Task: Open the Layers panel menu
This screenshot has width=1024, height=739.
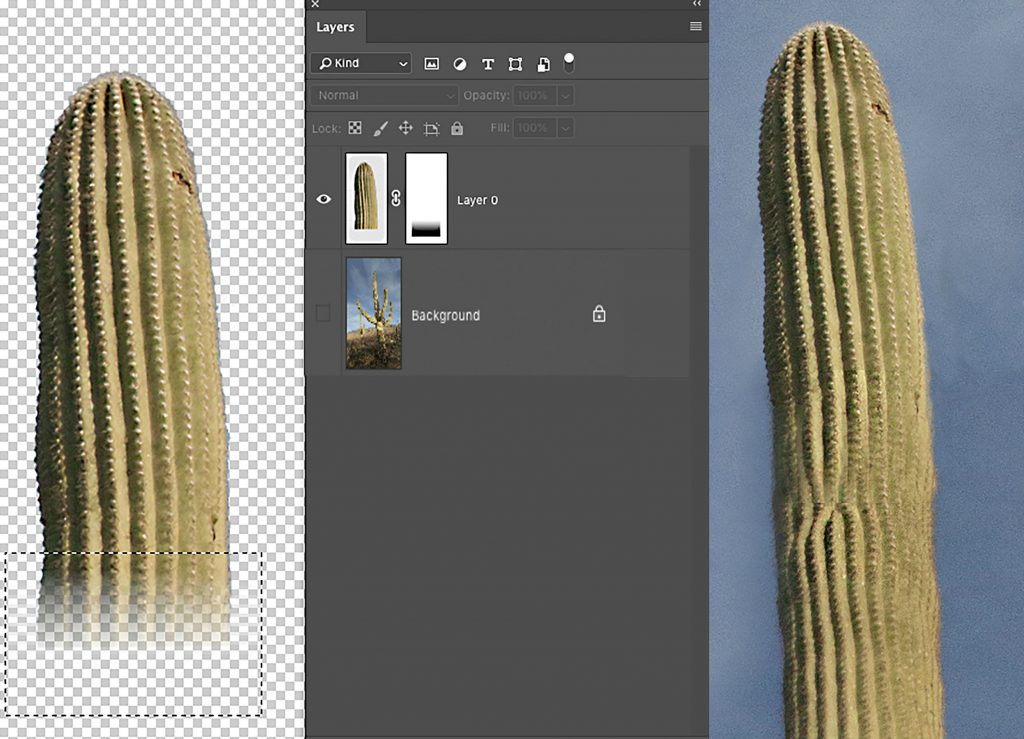Action: point(696,26)
